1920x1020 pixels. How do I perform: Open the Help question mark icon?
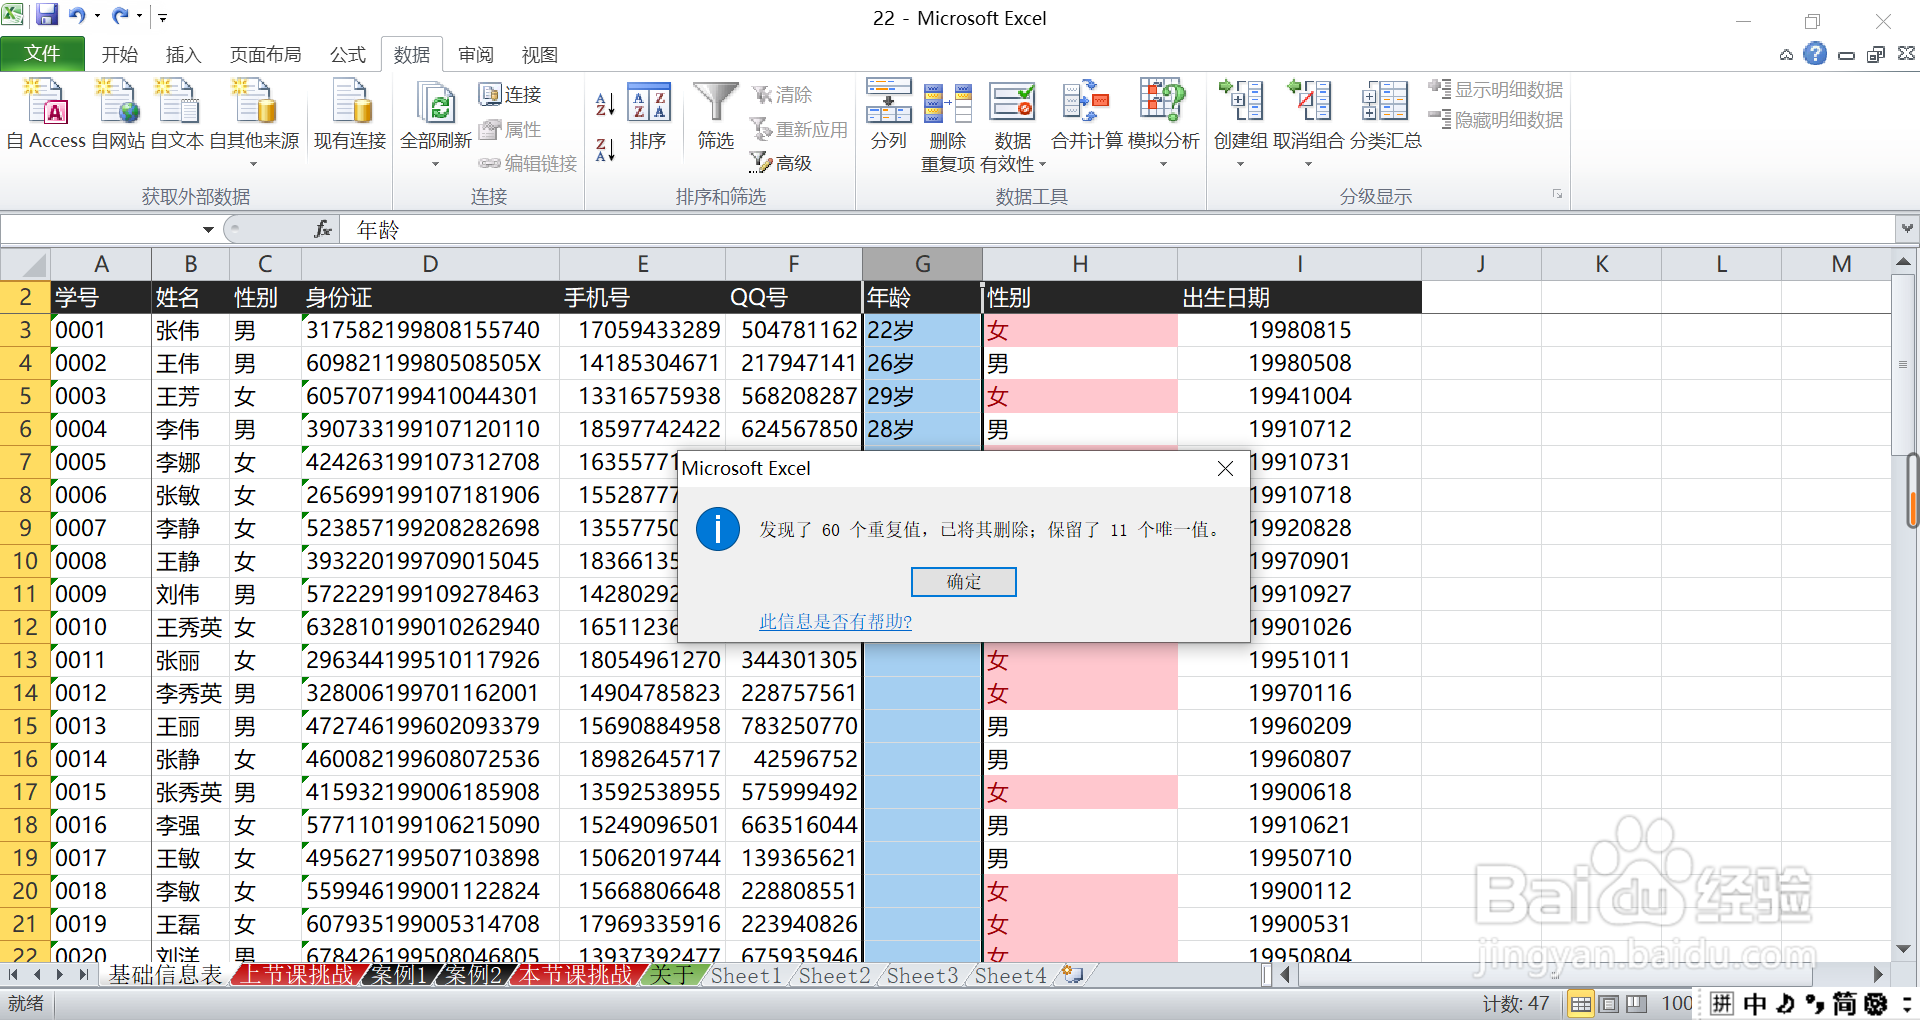1815,54
